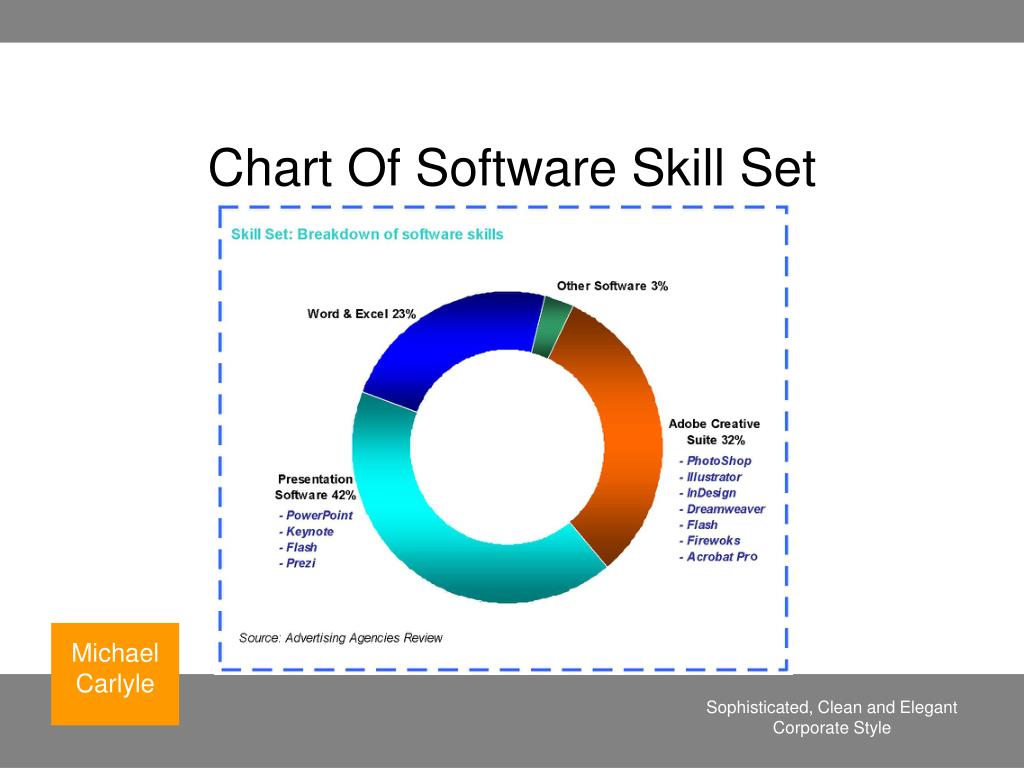Select the '- Illustrator' list item
Image resolution: width=1024 pixels, height=768 pixels.
pos(710,477)
